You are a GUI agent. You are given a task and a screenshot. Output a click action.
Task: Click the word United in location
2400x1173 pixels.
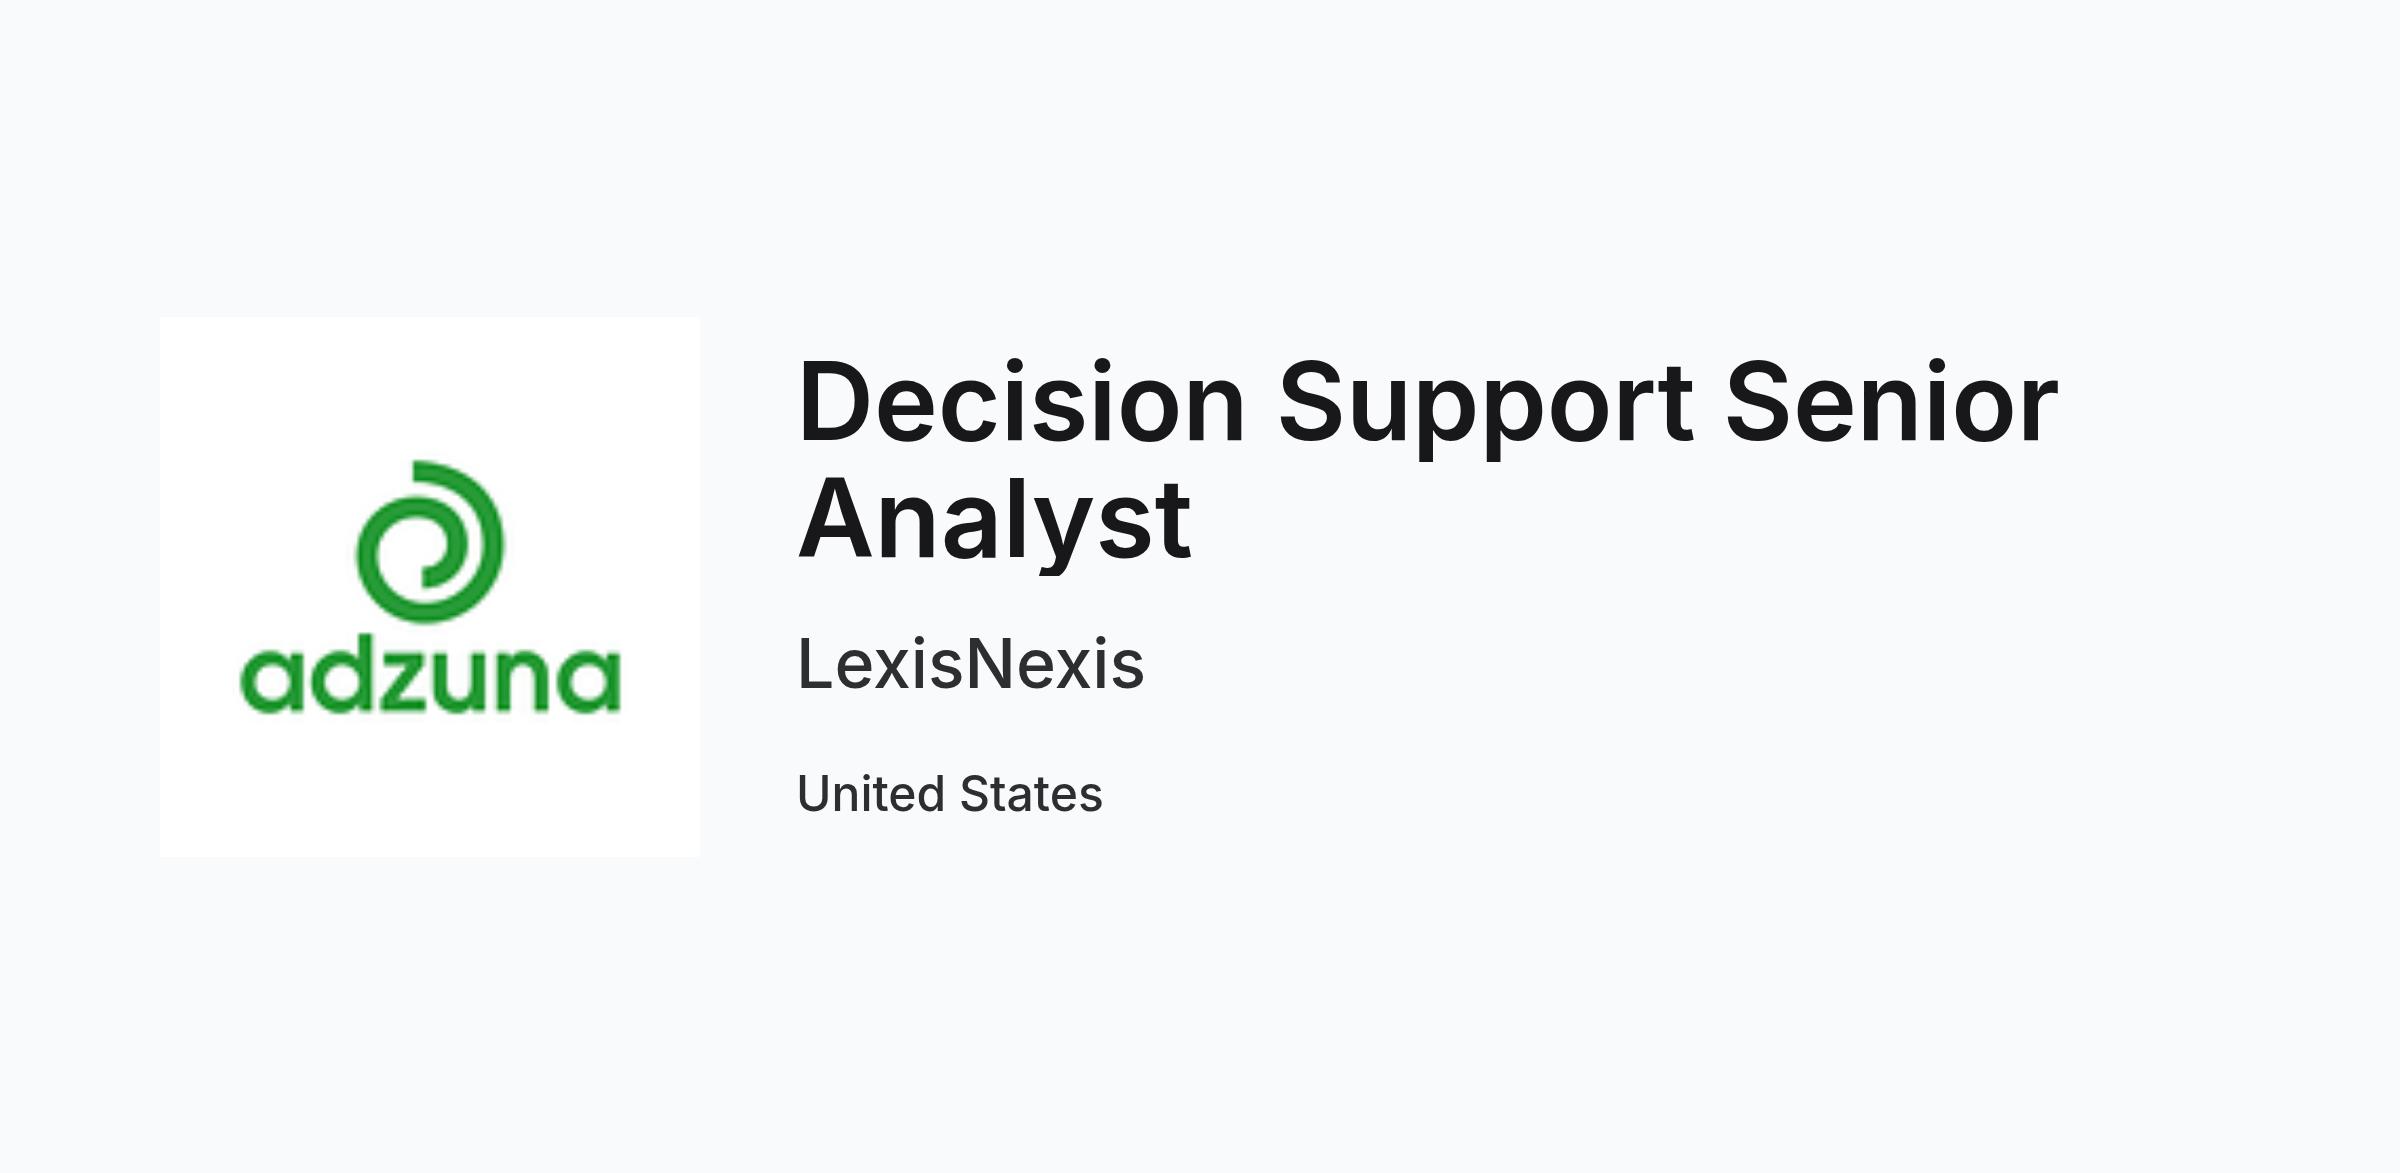point(871,794)
